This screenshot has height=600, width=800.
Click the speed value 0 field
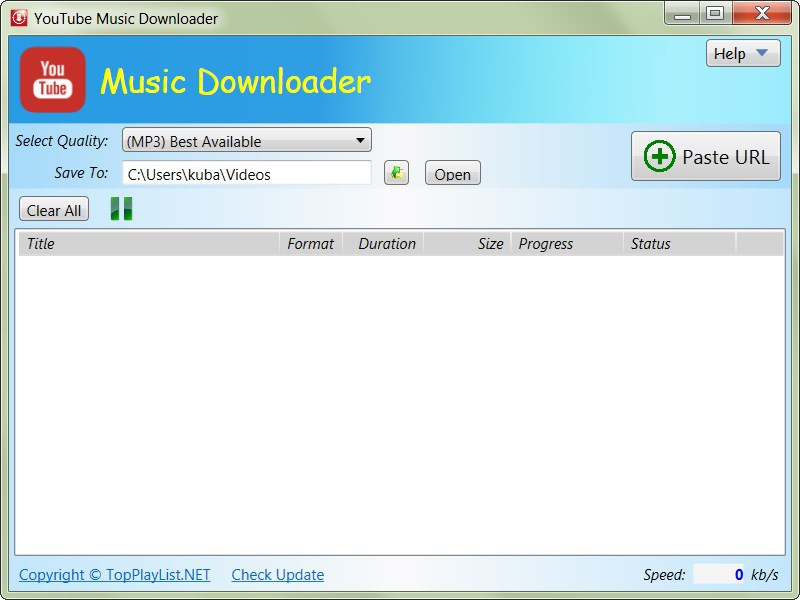tap(719, 574)
